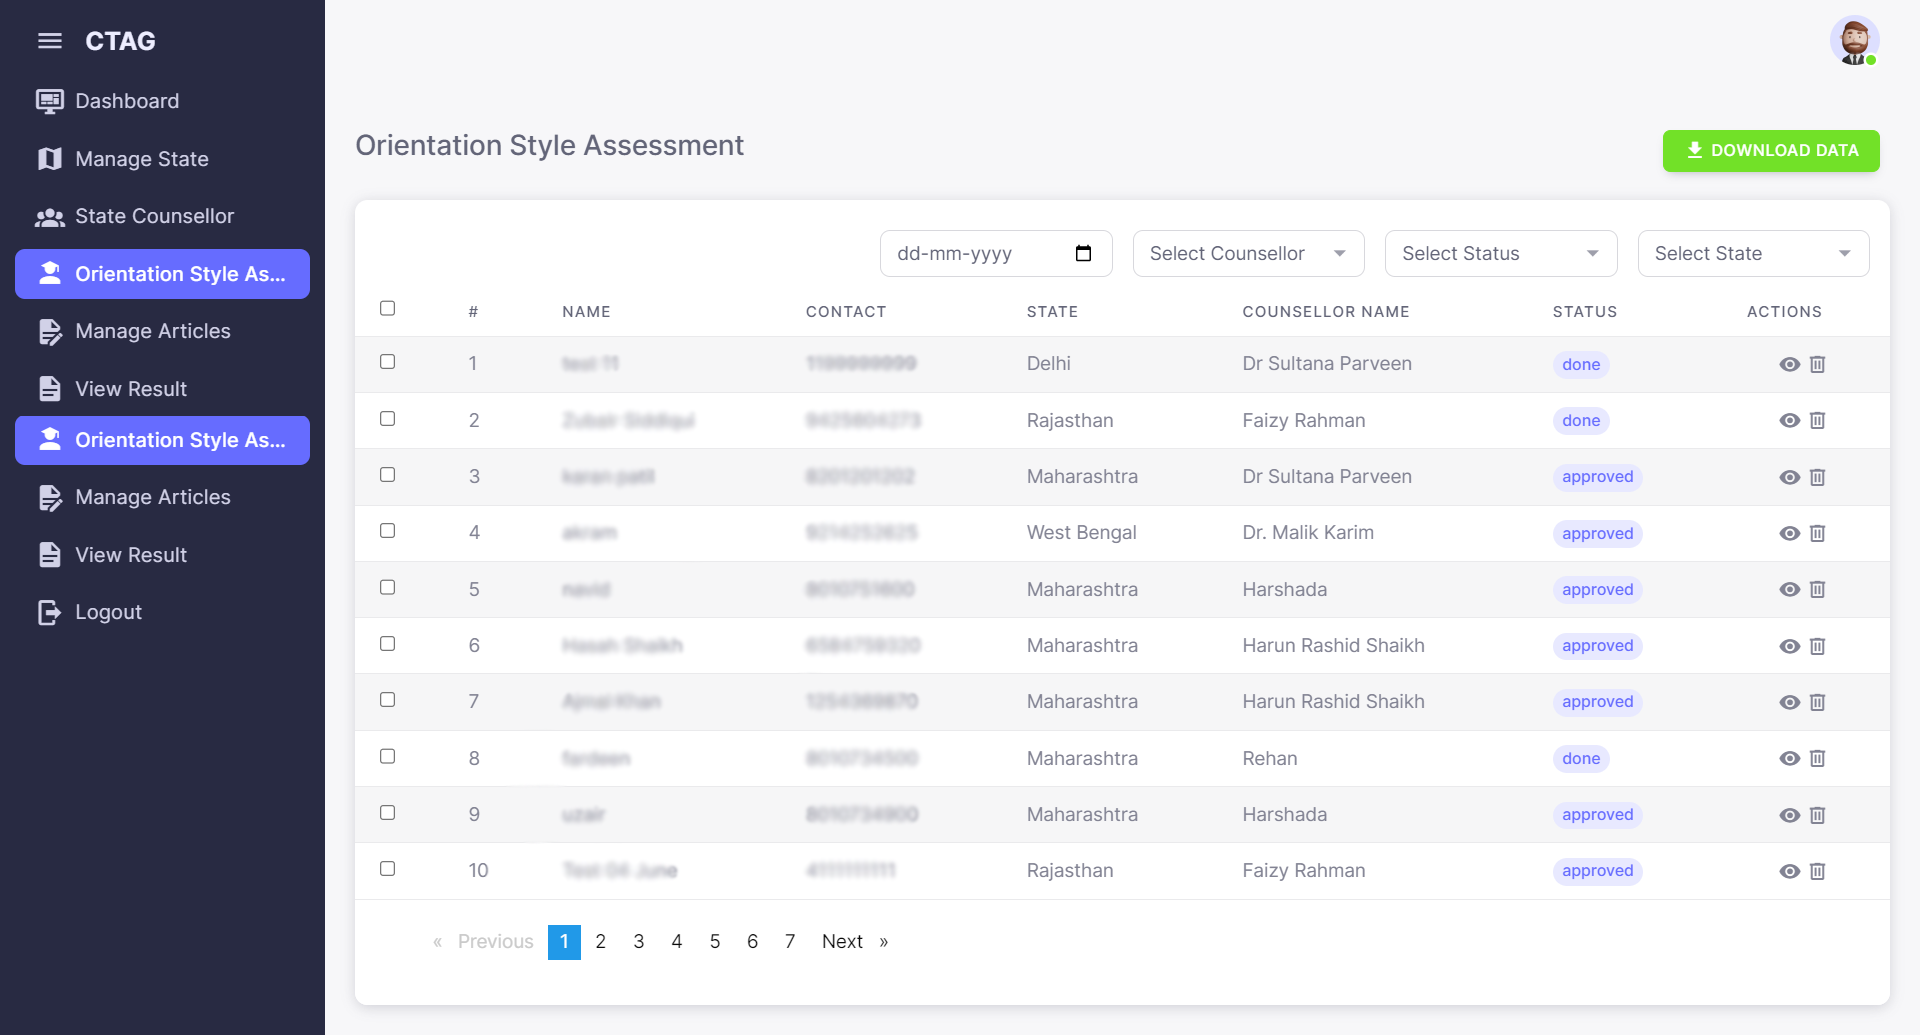Delete row 2 entry

(1818, 421)
